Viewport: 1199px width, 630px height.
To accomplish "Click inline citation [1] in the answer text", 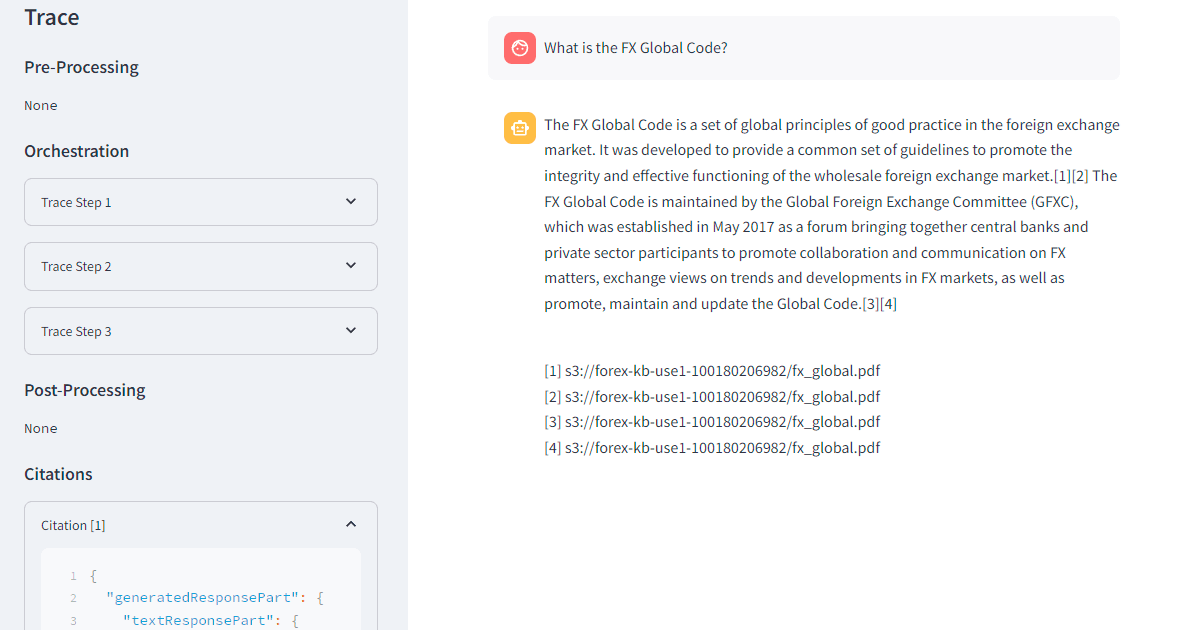I will pyautogui.click(x=1062, y=176).
